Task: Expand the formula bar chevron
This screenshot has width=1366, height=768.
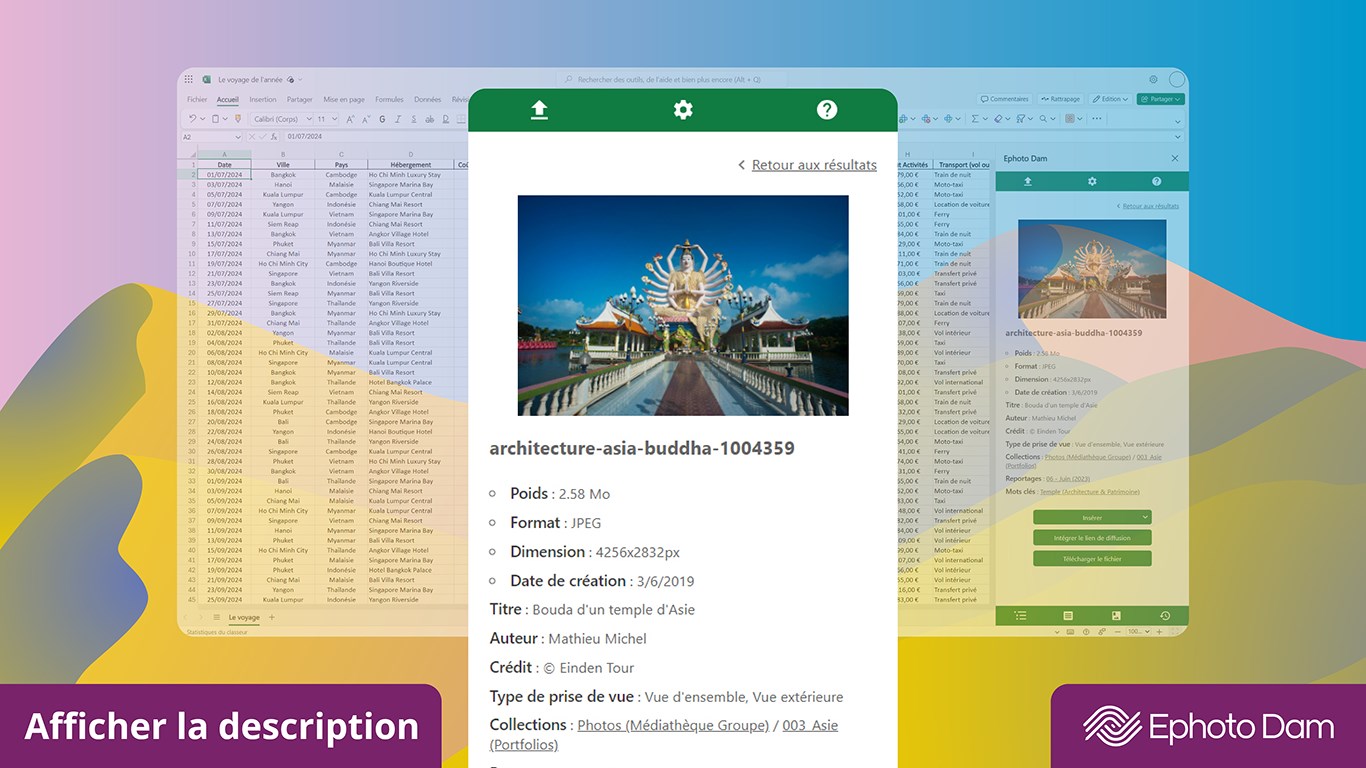Action: (x=1177, y=137)
